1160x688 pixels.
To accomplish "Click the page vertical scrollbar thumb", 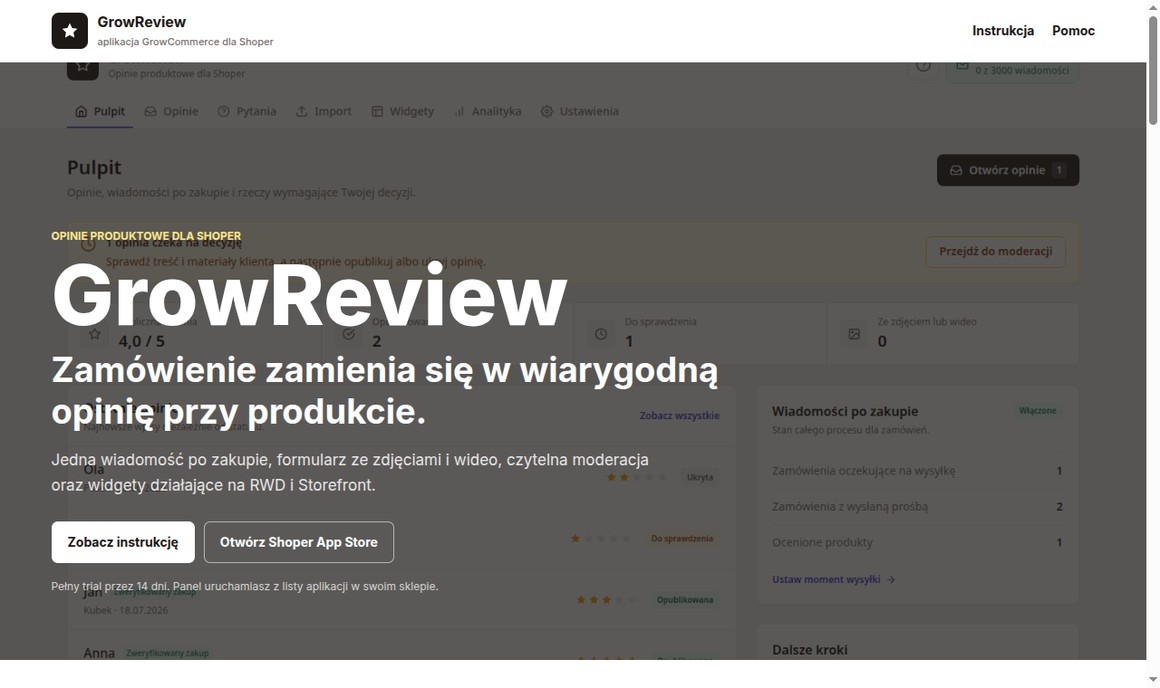I will click(1153, 70).
